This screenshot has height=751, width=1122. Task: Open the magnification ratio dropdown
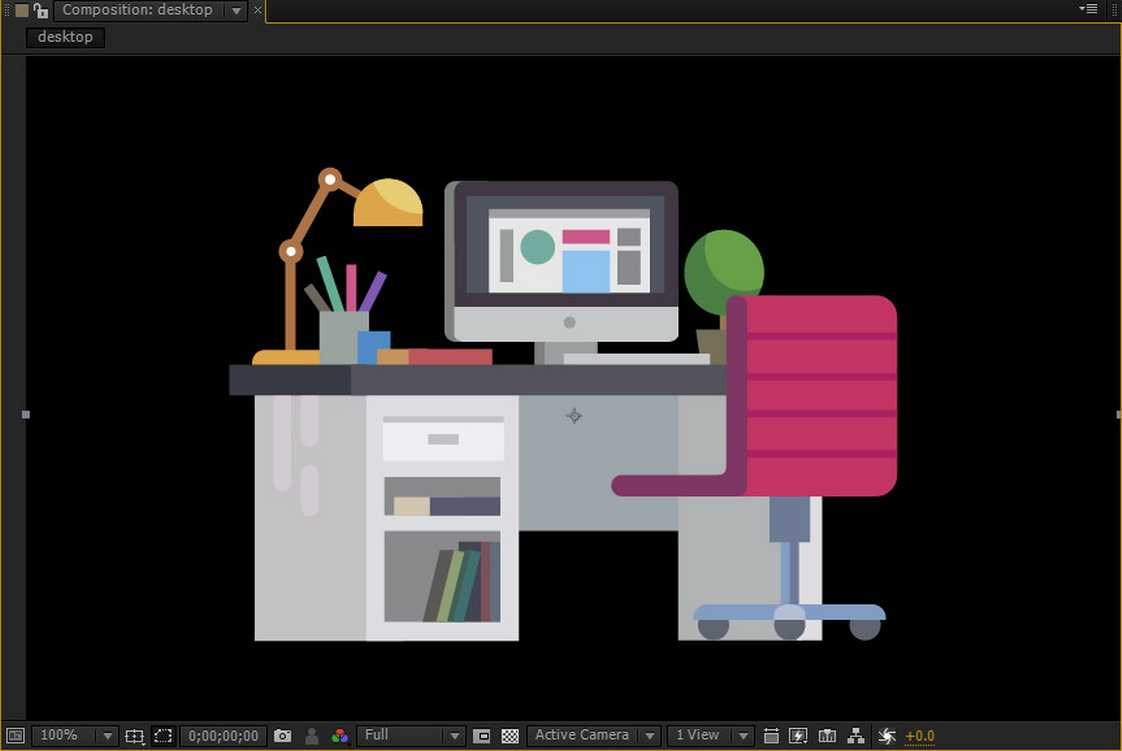(75, 735)
